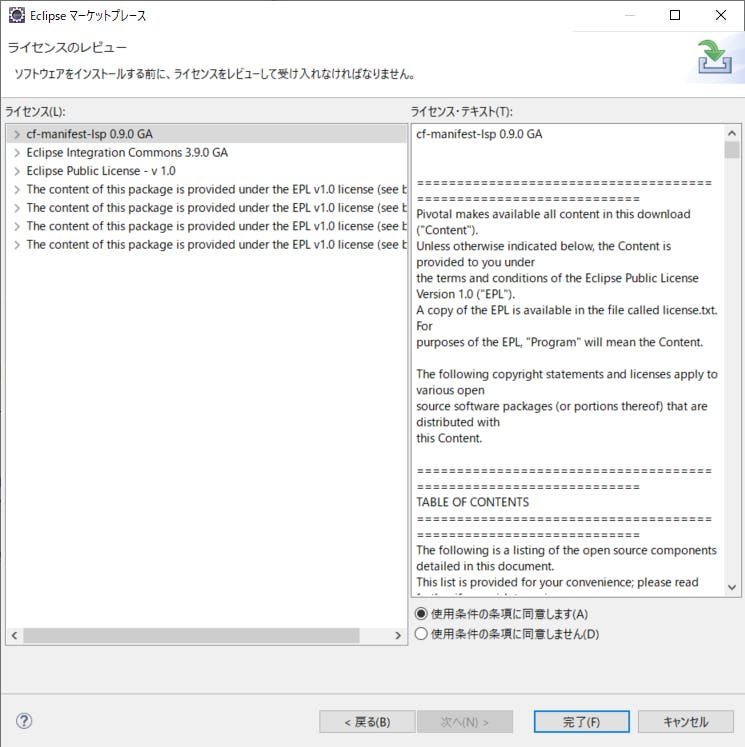Click the disabled 次へ(N) > button
This screenshot has height=747, width=745.
click(x=465, y=722)
